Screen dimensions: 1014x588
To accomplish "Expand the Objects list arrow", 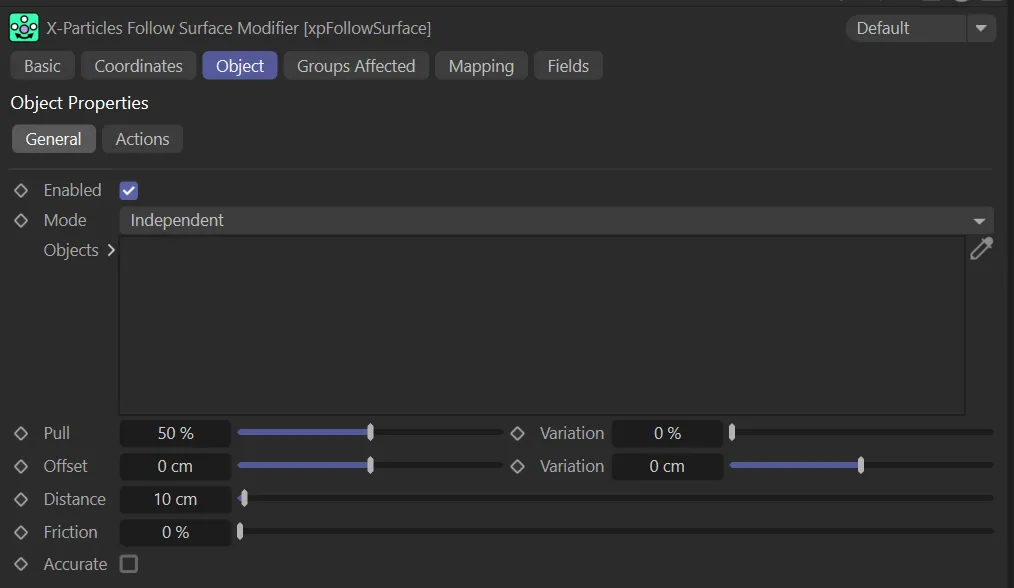I will 111,250.
